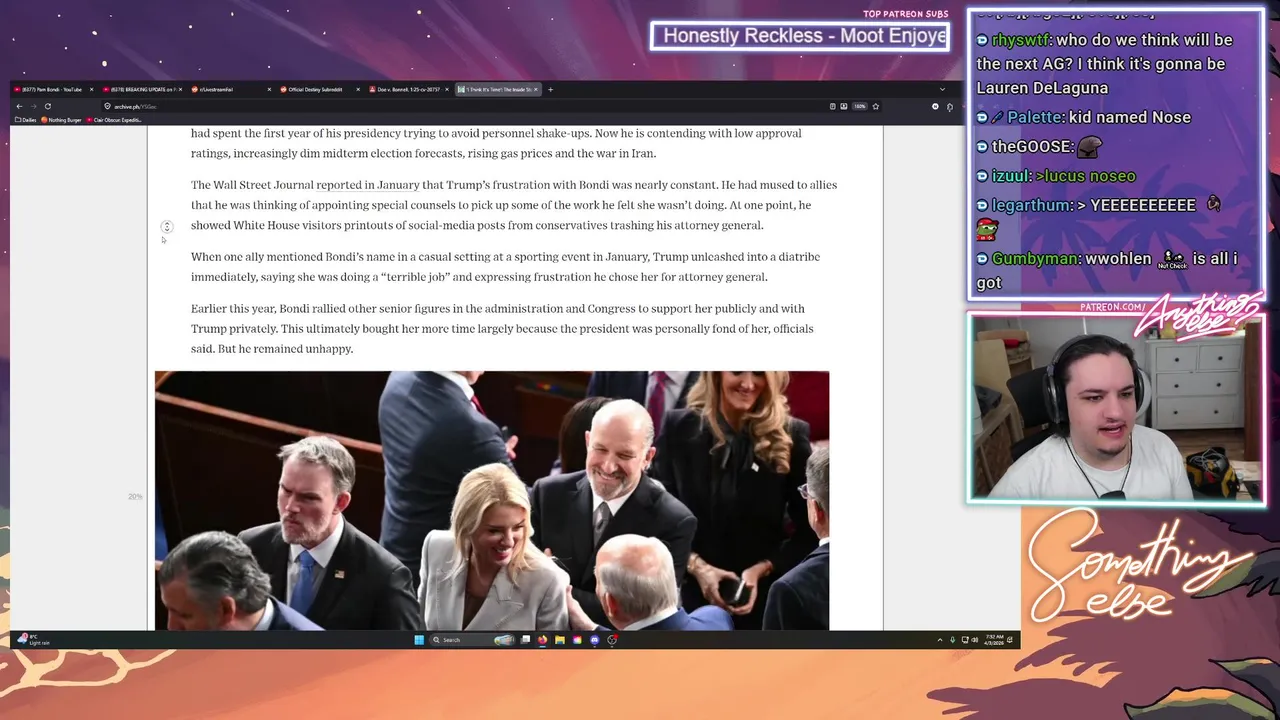Click the Bondi address photo
The width and height of the screenshot is (1280, 720).
(x=492, y=500)
